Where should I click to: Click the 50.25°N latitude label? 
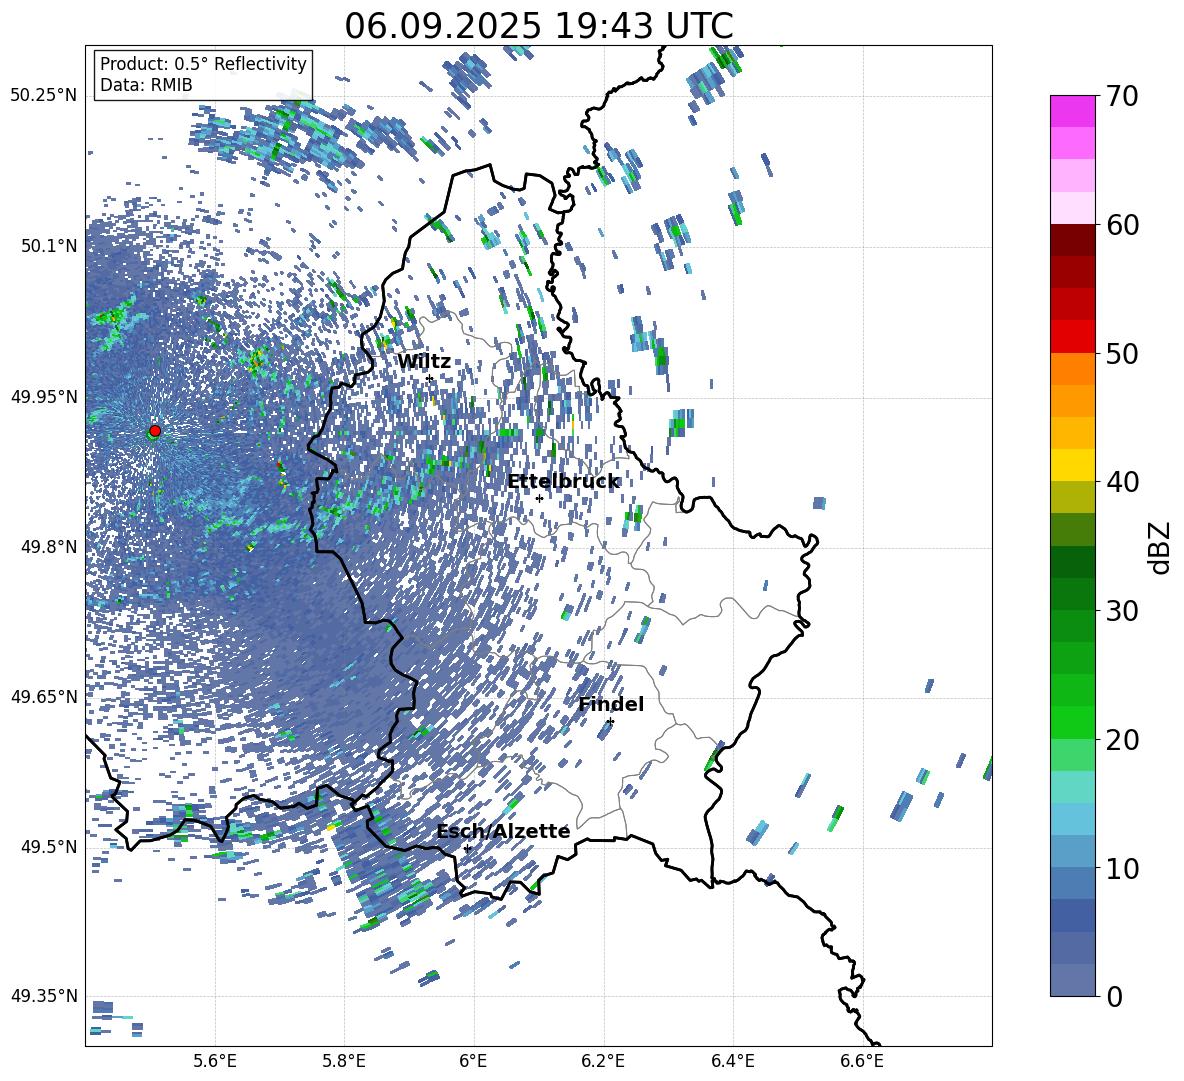pyautogui.click(x=44, y=95)
